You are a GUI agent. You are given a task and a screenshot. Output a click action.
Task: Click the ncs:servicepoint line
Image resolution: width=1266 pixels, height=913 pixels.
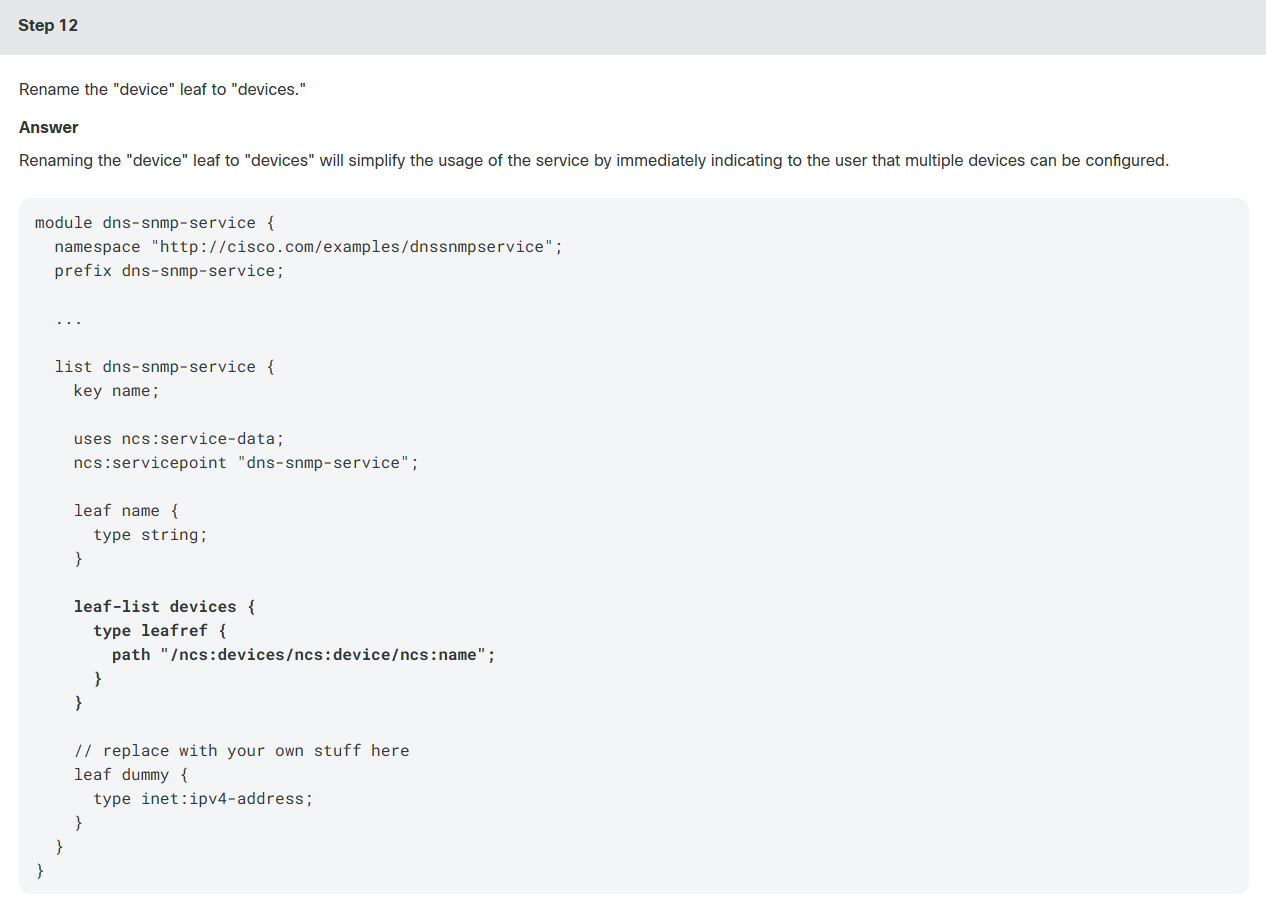coord(246,462)
